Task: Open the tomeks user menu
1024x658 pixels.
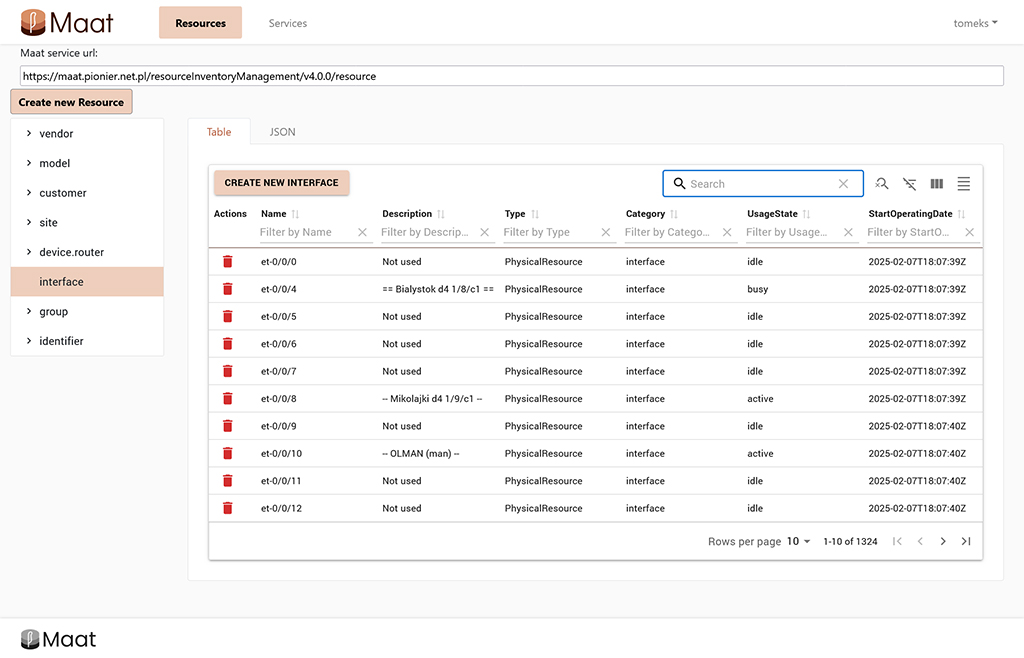Action: (976, 23)
